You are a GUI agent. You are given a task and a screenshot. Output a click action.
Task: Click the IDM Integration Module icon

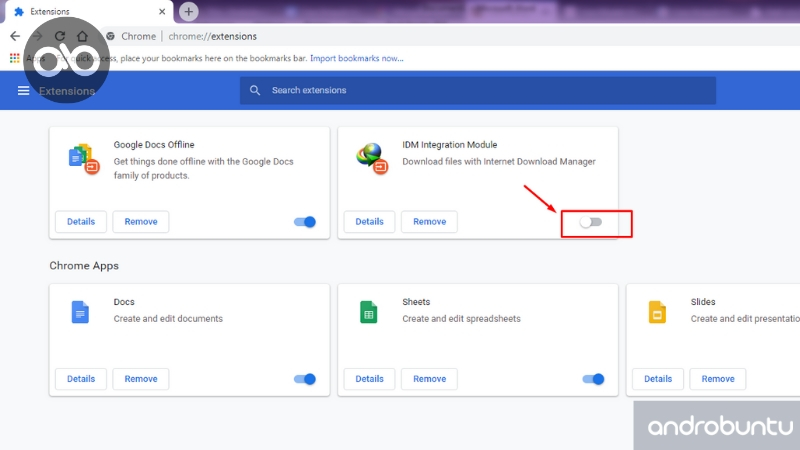click(x=371, y=157)
